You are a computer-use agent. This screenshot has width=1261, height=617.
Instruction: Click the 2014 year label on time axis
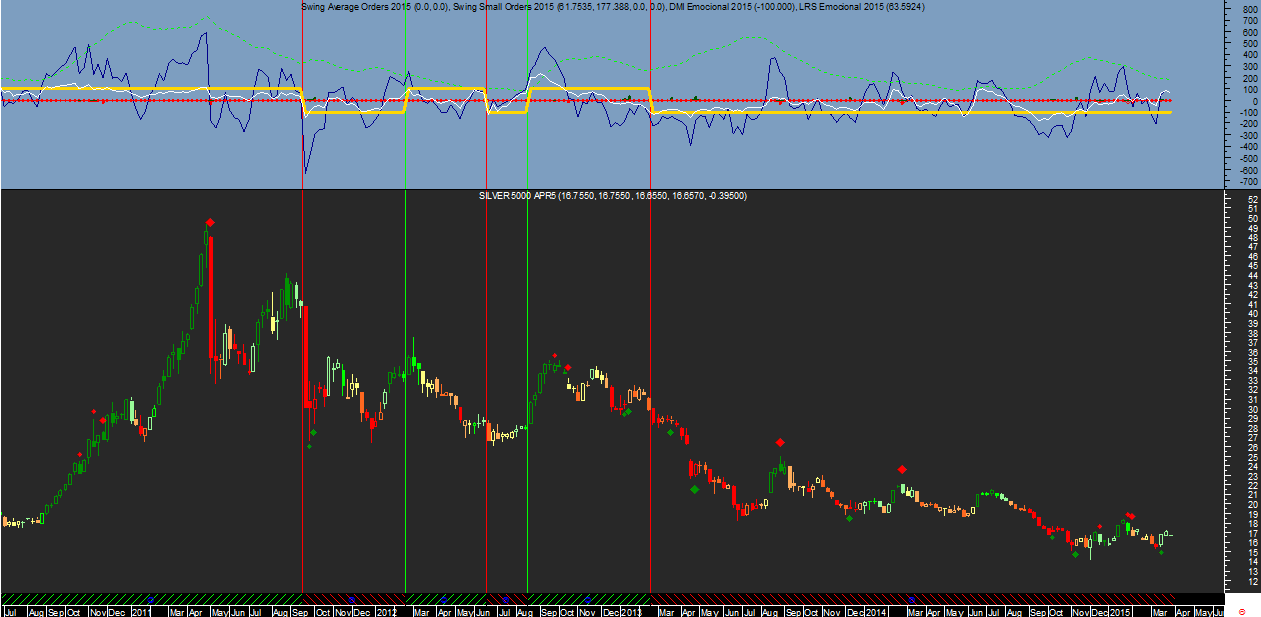pos(876,611)
